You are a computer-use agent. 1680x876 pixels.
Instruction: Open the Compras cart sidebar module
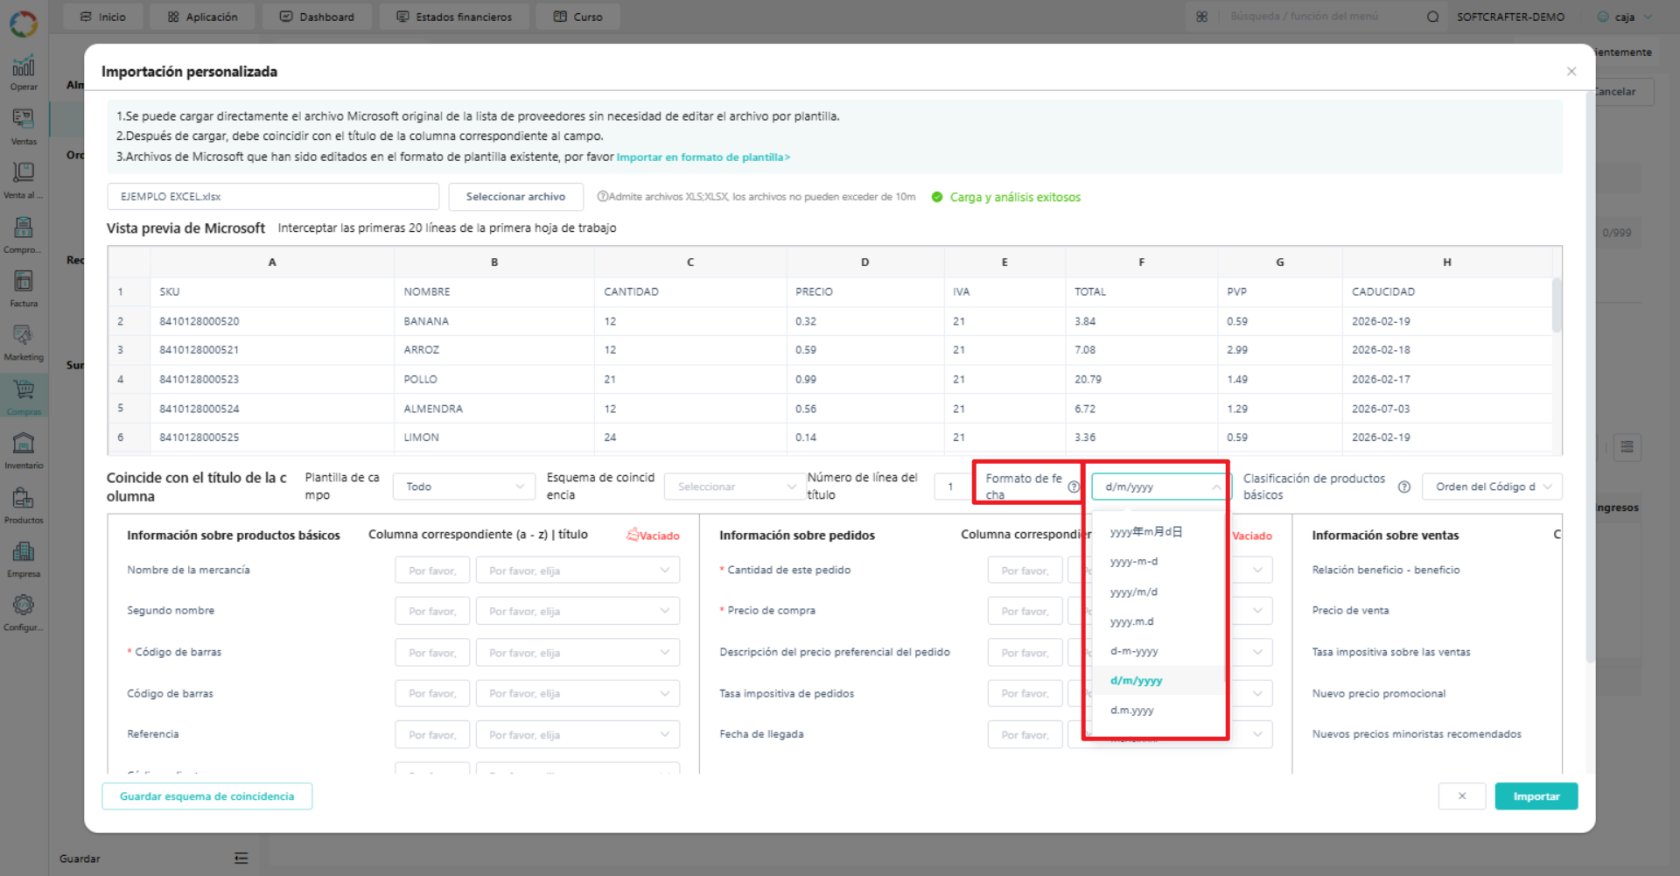pyautogui.click(x=23, y=396)
